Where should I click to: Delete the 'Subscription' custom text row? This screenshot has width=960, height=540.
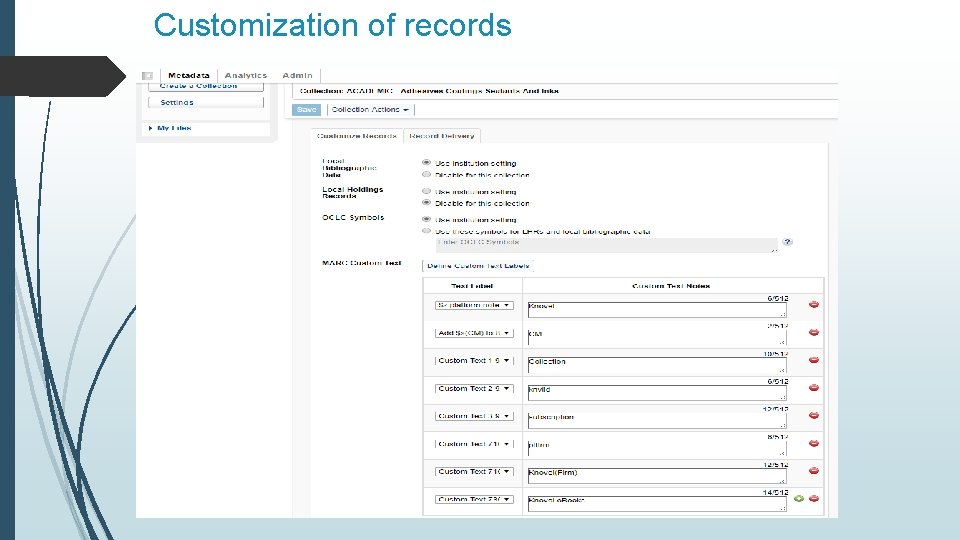[814, 415]
